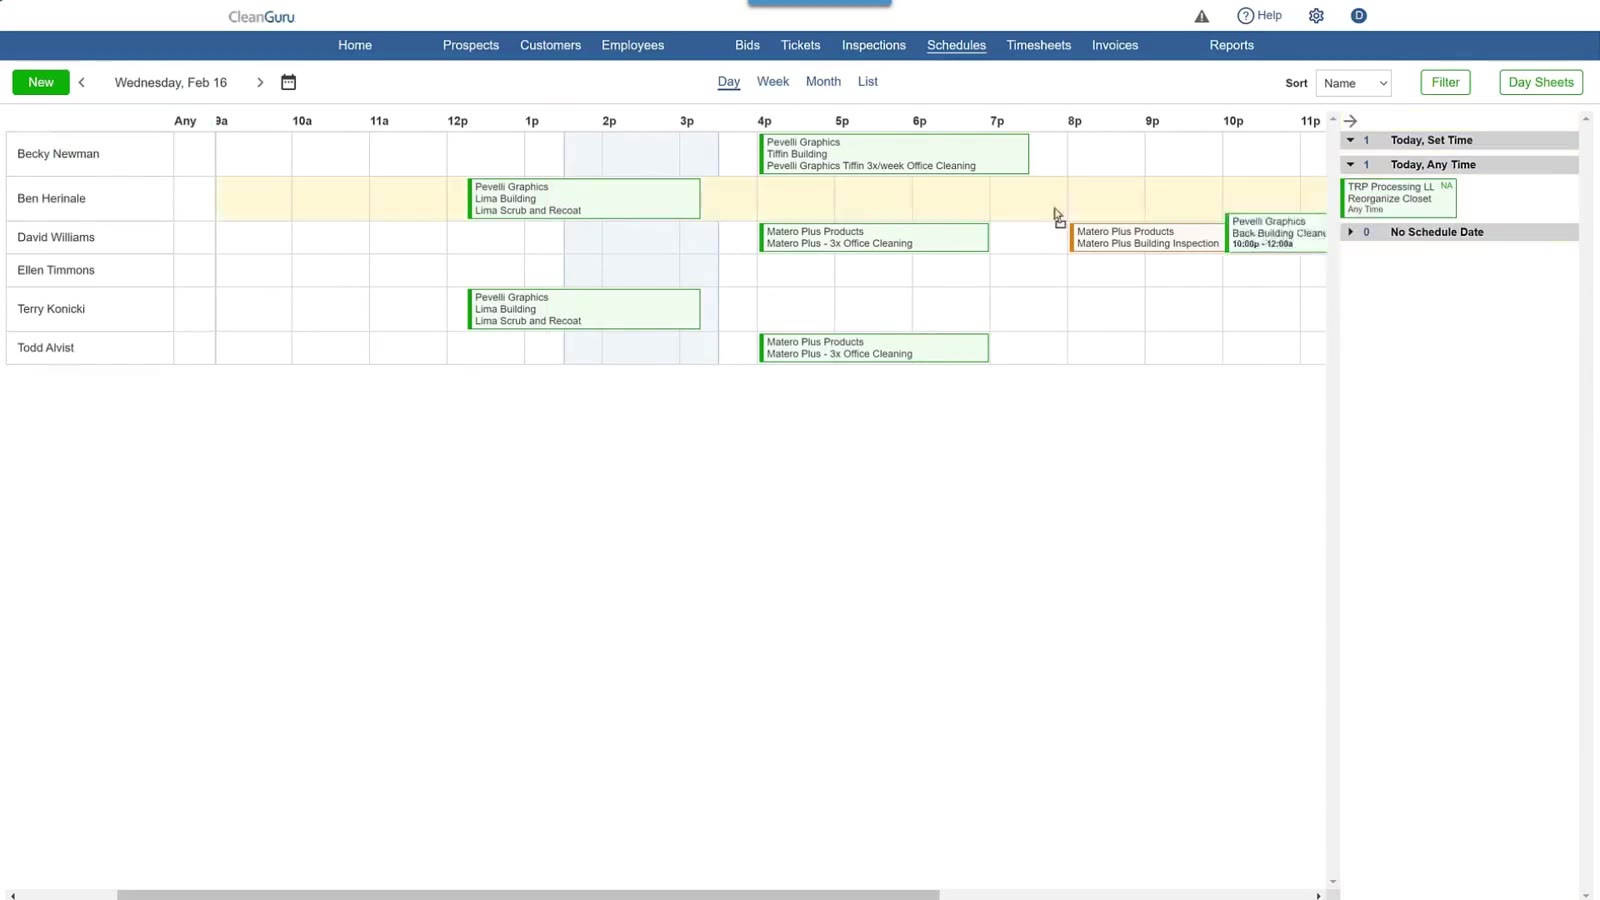Switch to Month view
This screenshot has width=1600, height=900.
pyautogui.click(x=823, y=82)
